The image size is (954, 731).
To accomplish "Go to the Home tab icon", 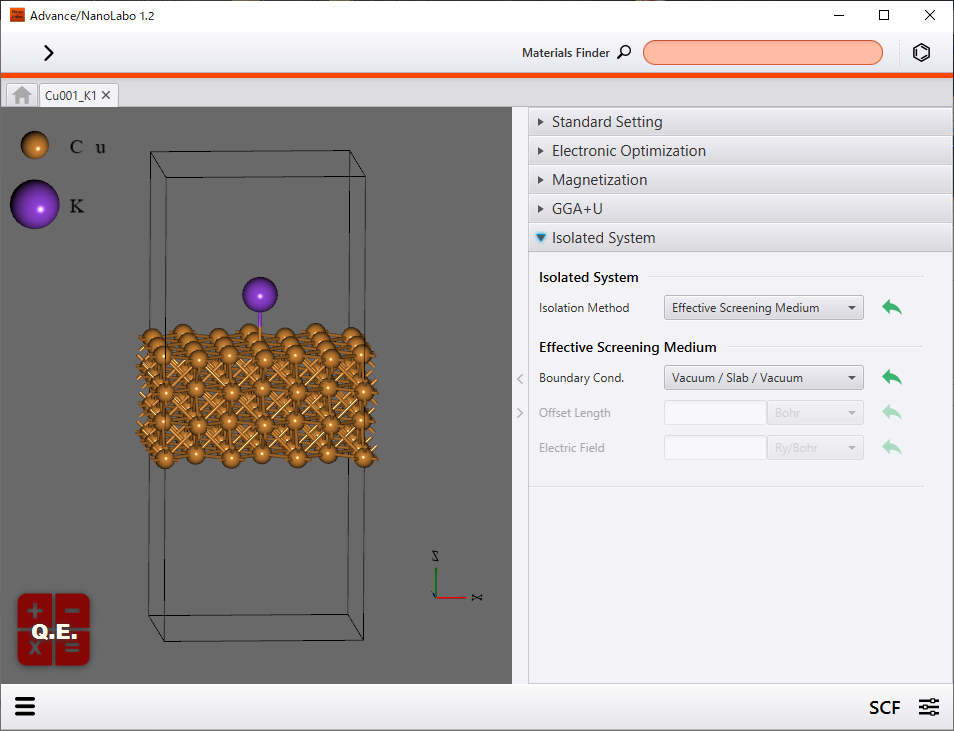I will [22, 95].
